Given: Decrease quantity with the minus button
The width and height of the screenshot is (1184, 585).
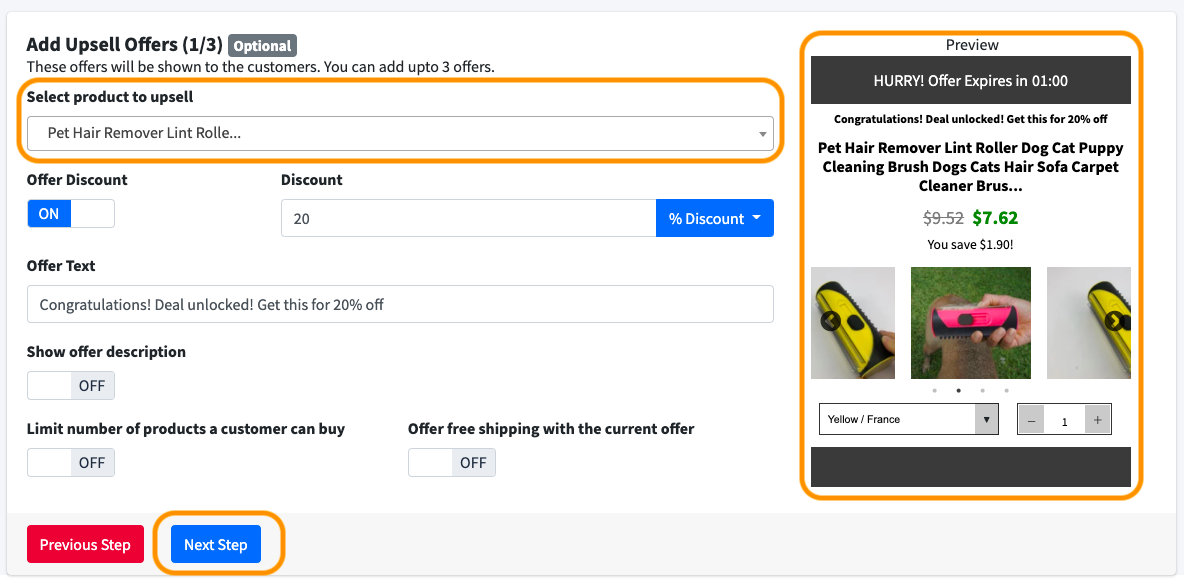Looking at the screenshot, I should pyautogui.click(x=1031, y=420).
